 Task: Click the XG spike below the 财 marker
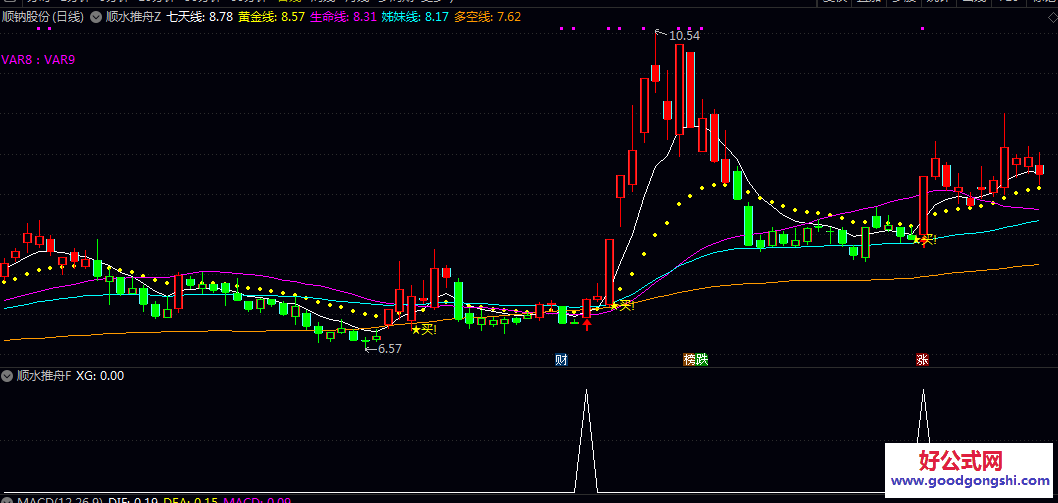(x=586, y=440)
